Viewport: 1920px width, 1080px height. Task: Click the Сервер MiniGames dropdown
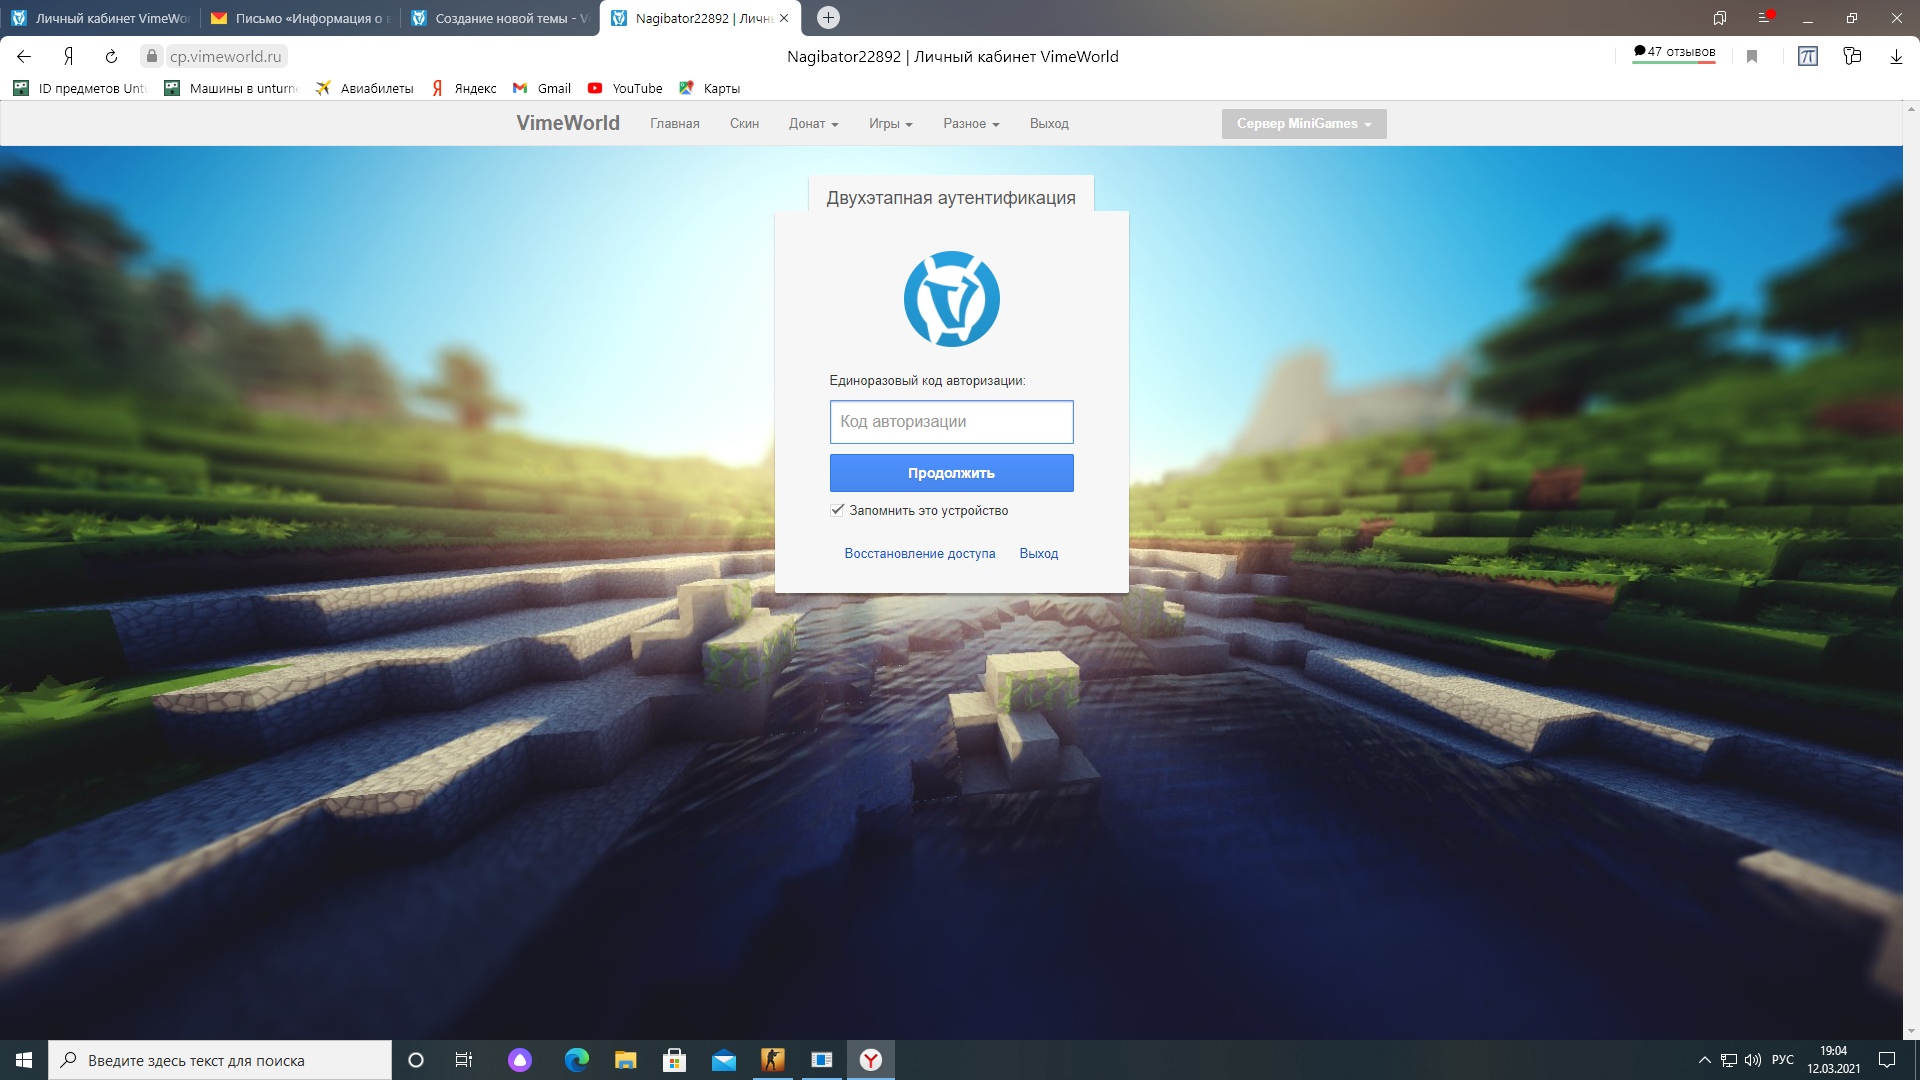click(x=1304, y=123)
